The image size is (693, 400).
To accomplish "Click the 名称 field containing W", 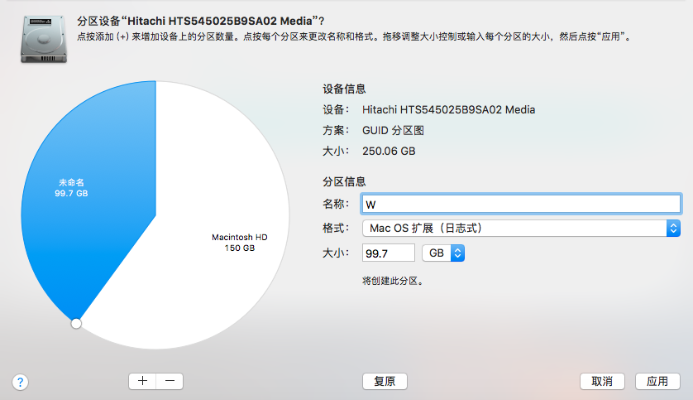I will [x=520, y=204].
